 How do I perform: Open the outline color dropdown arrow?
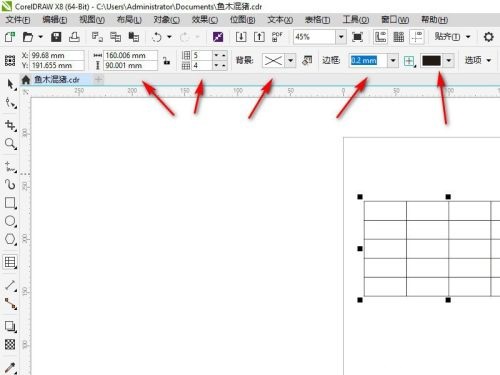pos(449,61)
